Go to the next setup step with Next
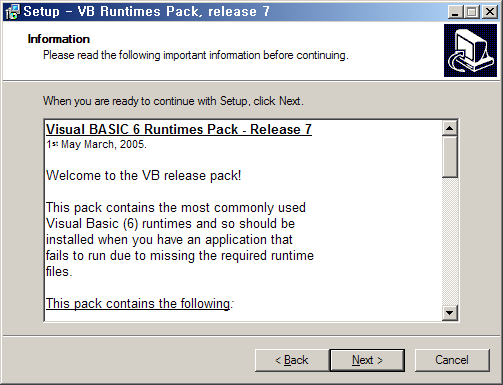 click(367, 360)
